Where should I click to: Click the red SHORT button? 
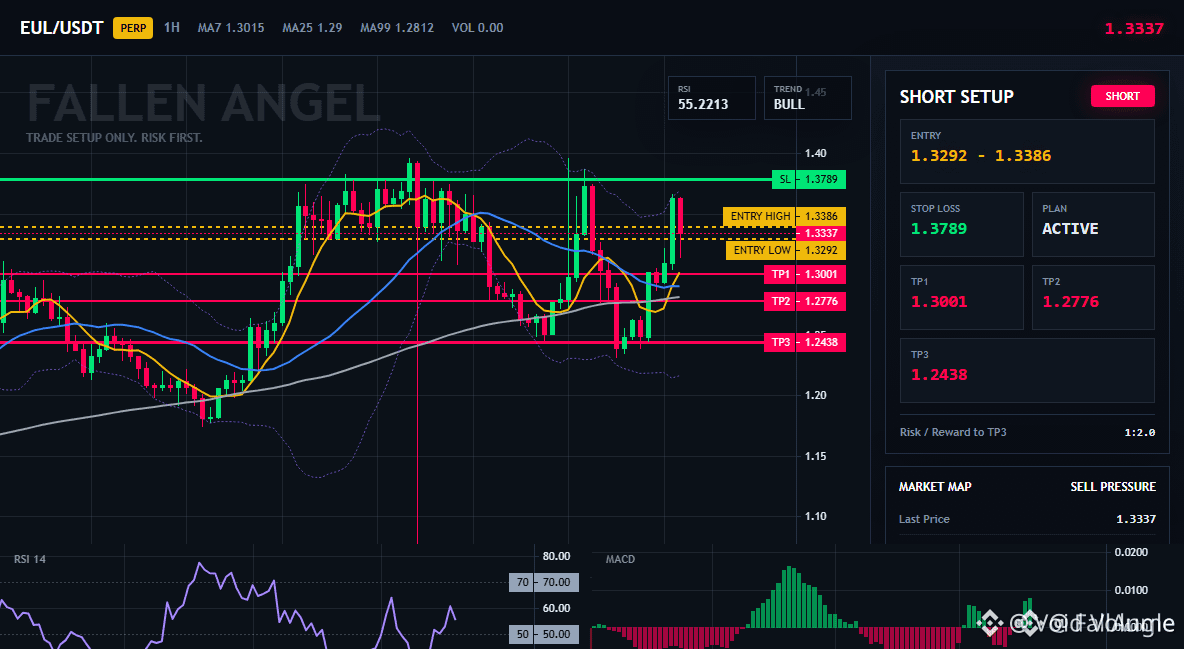(1122, 96)
